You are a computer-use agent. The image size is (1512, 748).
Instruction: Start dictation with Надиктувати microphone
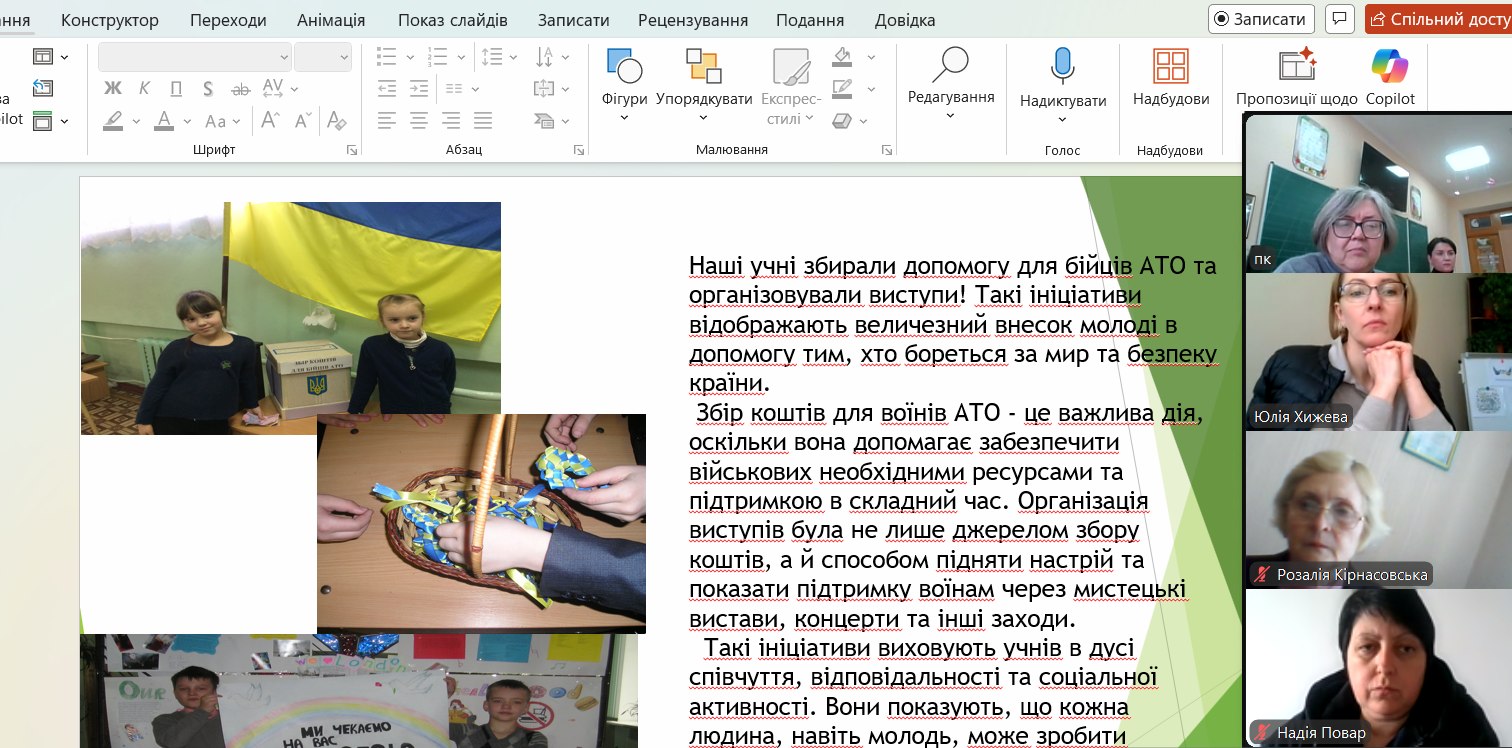pyautogui.click(x=1062, y=67)
